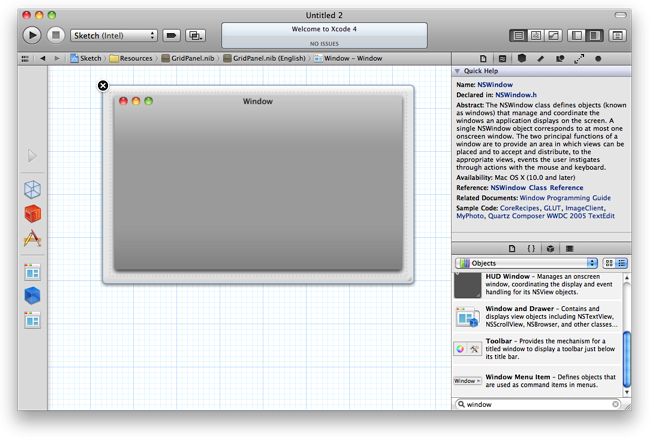
Task: Open the Identity inspector tab
Action: (522, 58)
